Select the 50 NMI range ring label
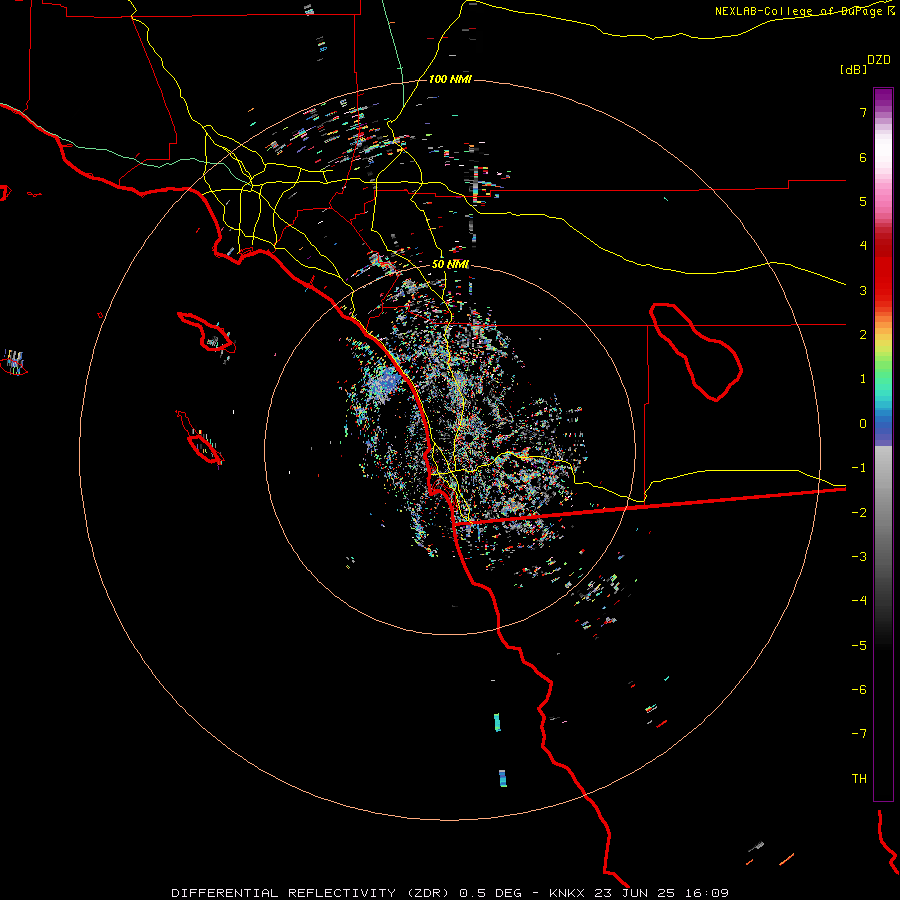Image resolution: width=900 pixels, height=900 pixels. pyautogui.click(x=451, y=265)
